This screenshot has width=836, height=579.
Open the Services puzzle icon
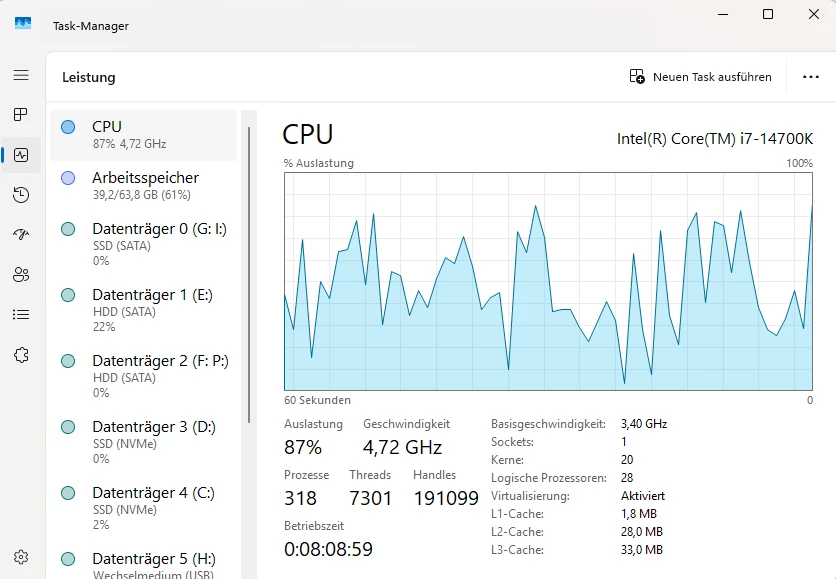(x=21, y=355)
